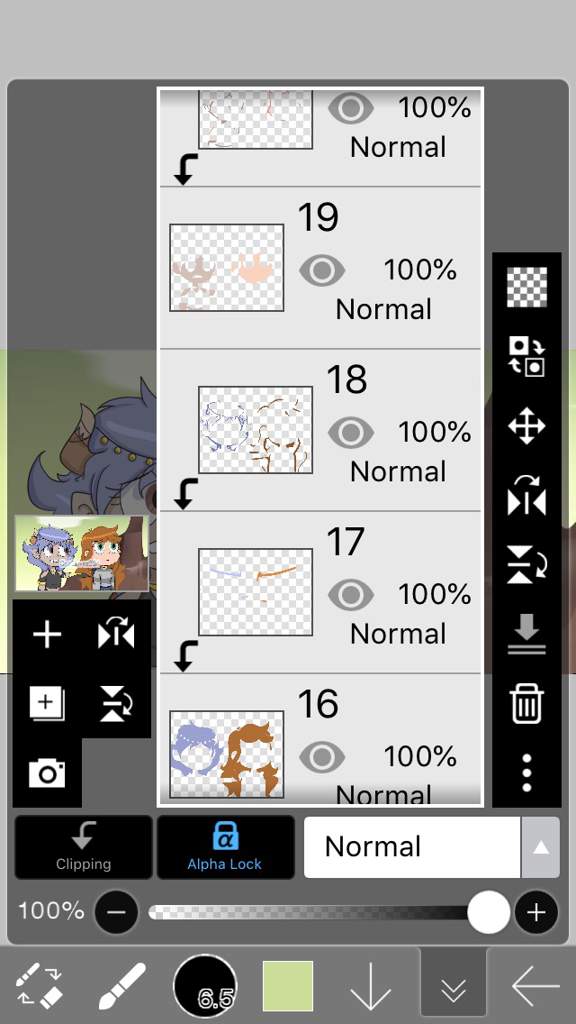Hide layer 19 using eye icon
Image resolution: width=576 pixels, height=1024 pixels.
[x=322, y=270]
